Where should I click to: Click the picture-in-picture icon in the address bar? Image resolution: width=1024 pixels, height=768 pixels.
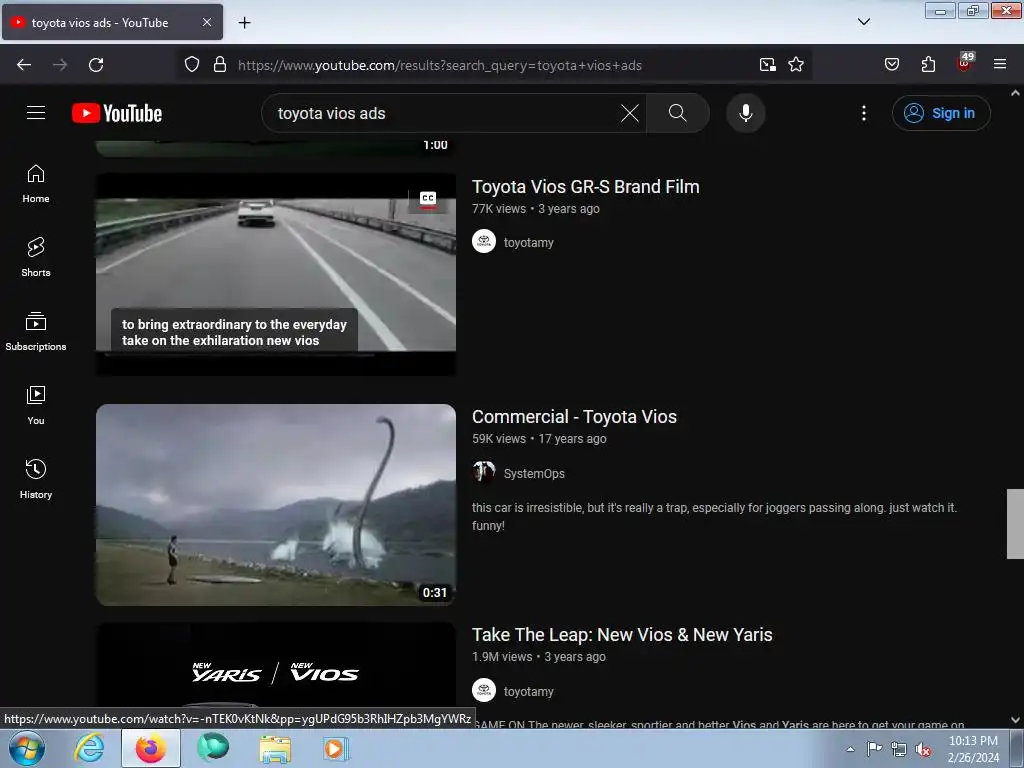pyautogui.click(x=767, y=65)
